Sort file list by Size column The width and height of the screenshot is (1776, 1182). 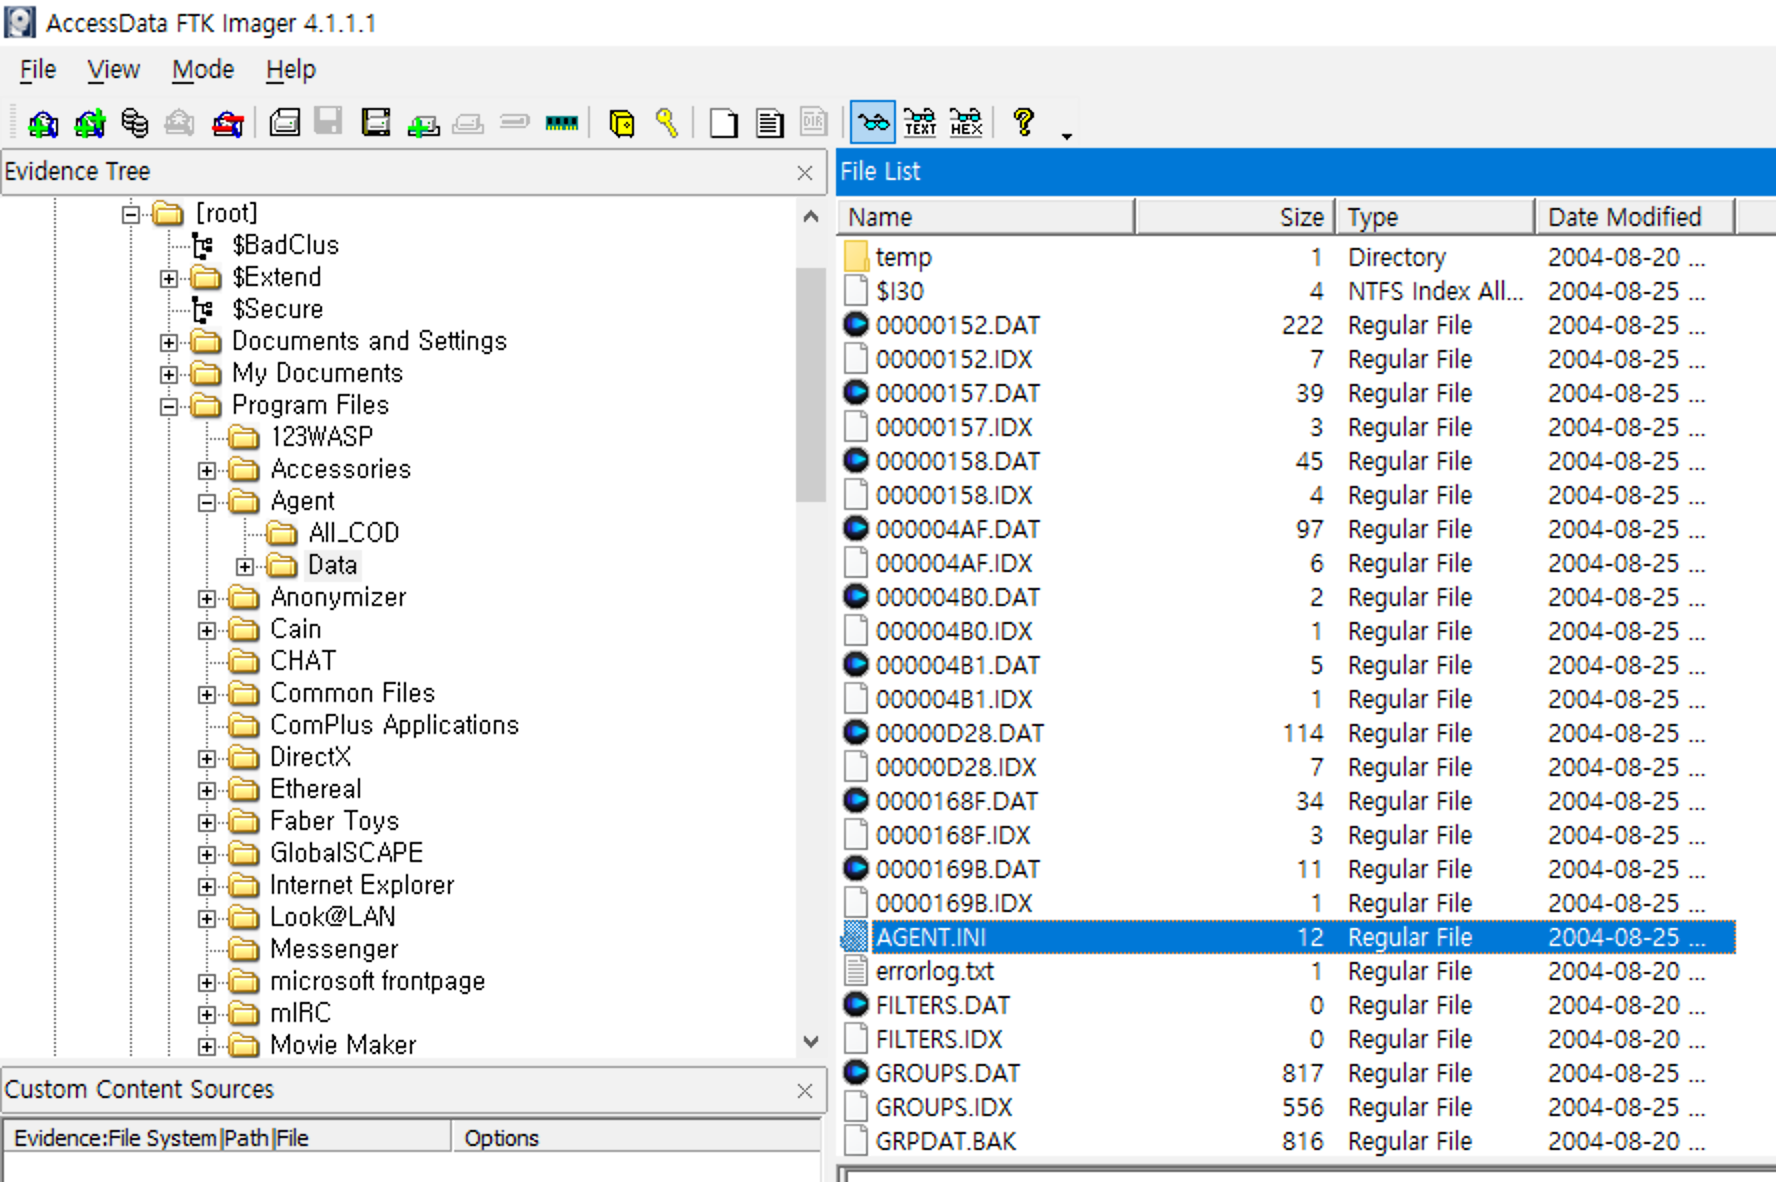click(x=1235, y=217)
